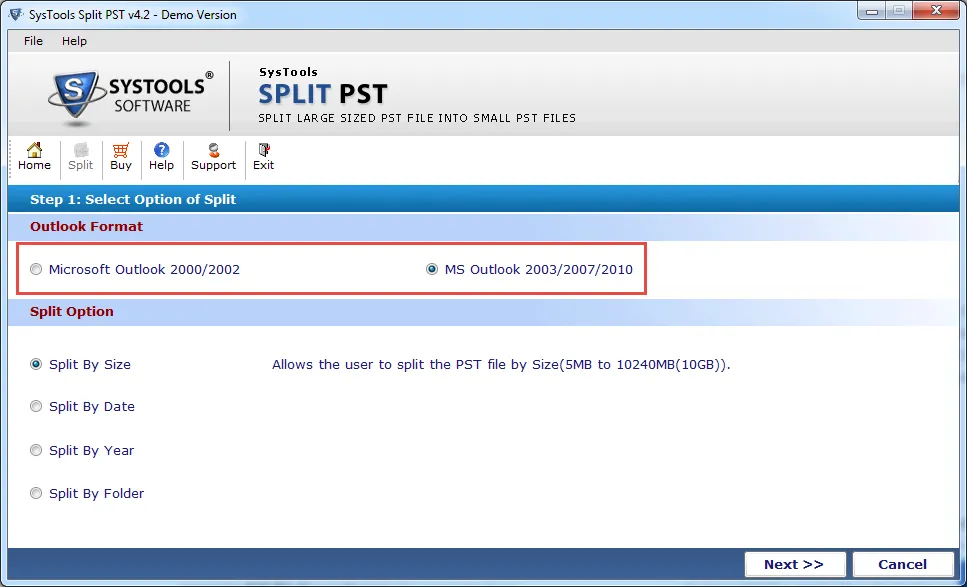The height and width of the screenshot is (587, 967).
Task: Choose the Split By Year option
Action: [x=82, y=450]
